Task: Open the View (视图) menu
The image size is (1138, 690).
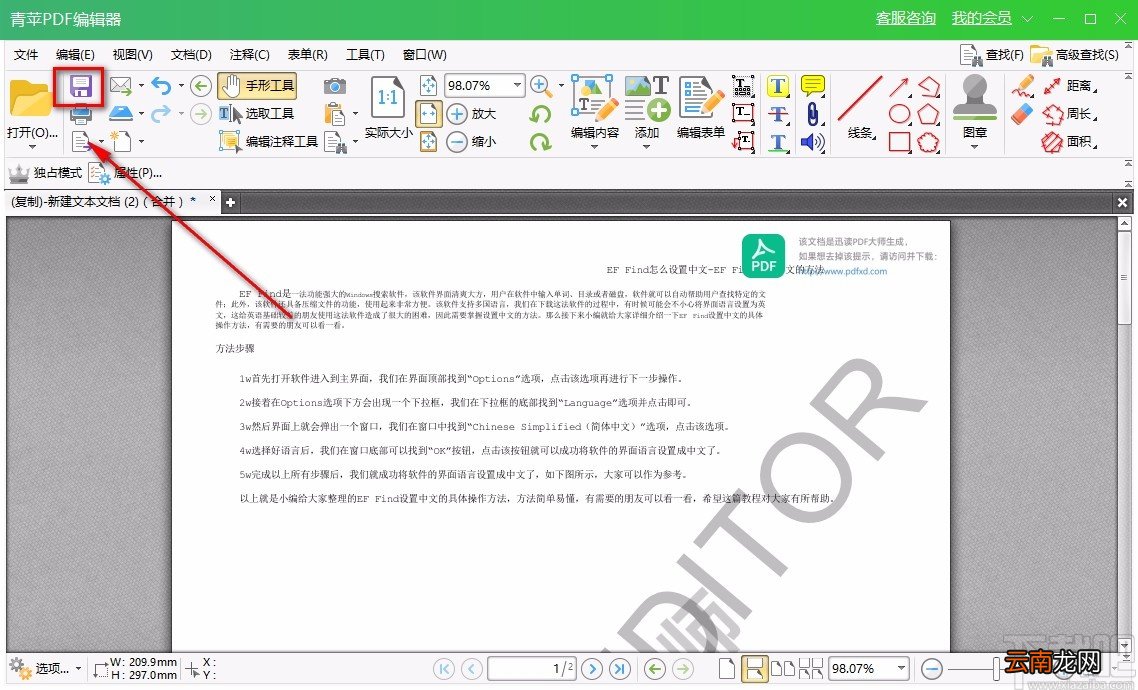Action: pos(132,54)
